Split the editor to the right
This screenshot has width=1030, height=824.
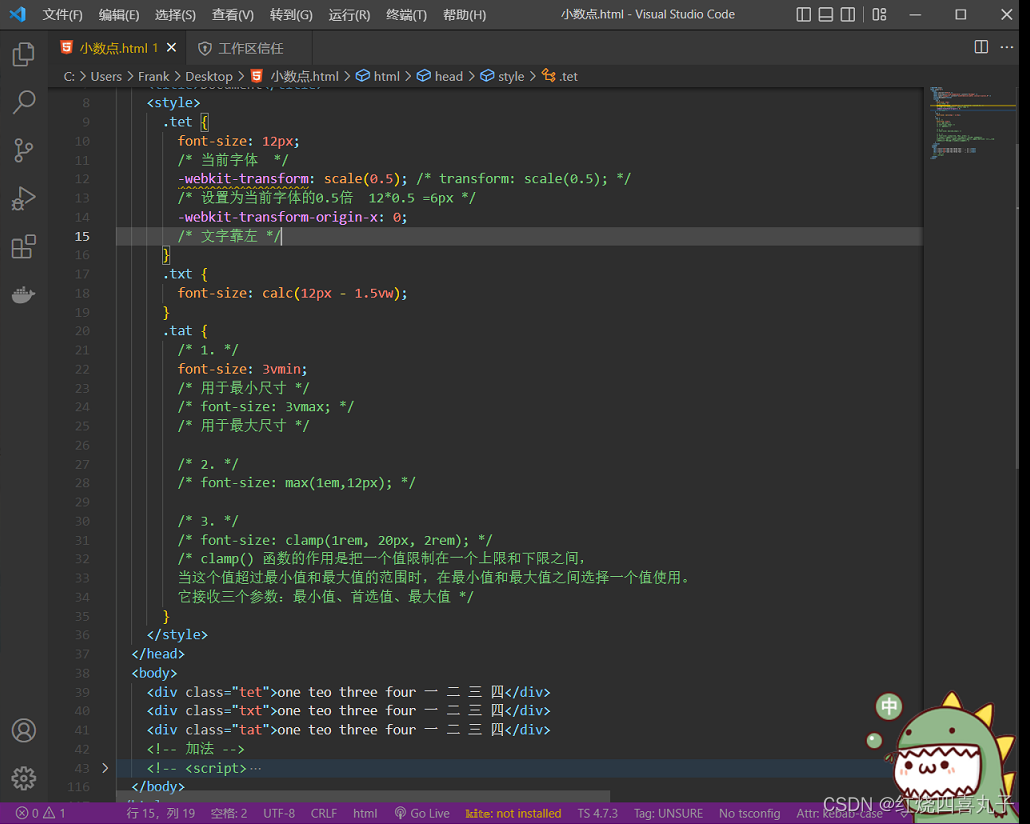click(981, 47)
